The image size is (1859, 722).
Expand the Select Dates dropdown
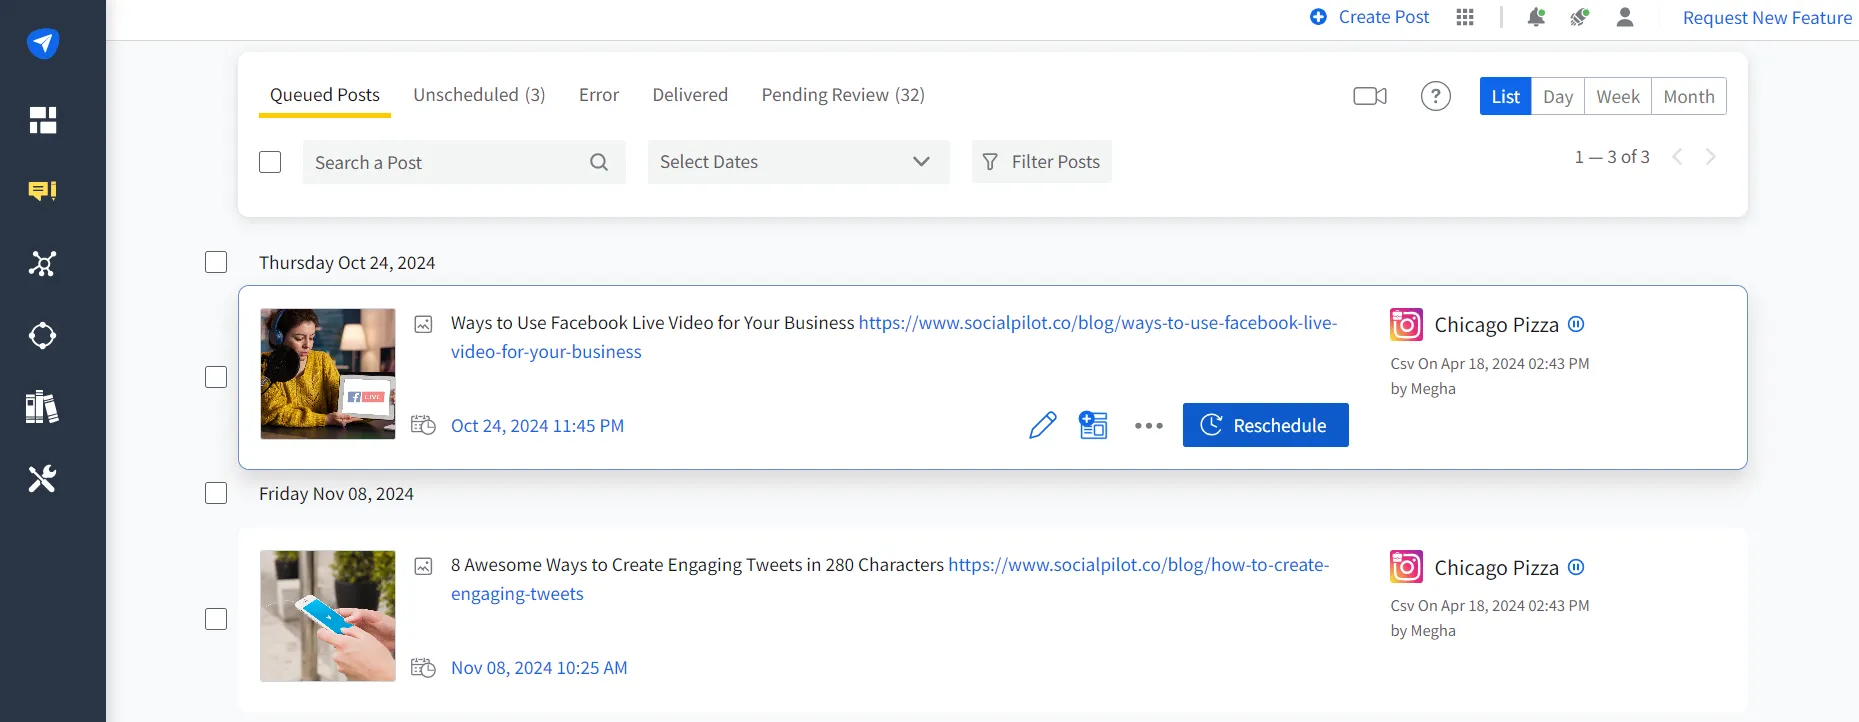tap(799, 162)
